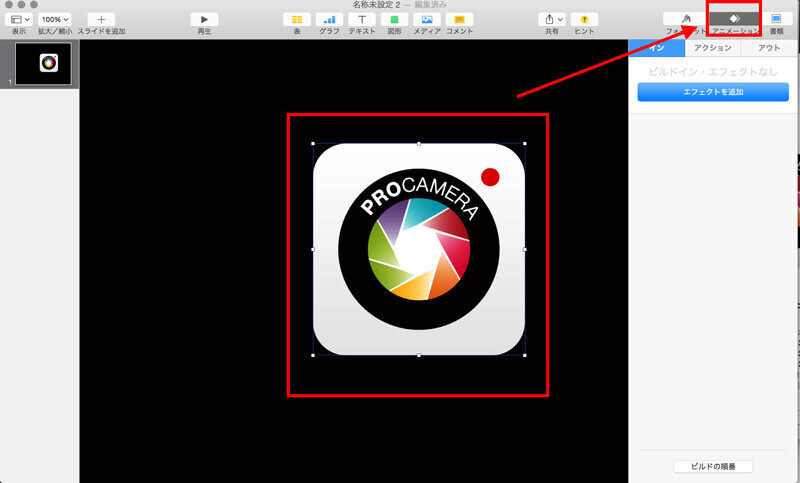Click the 名称未設定 2 document title

pyautogui.click(x=377, y=5)
